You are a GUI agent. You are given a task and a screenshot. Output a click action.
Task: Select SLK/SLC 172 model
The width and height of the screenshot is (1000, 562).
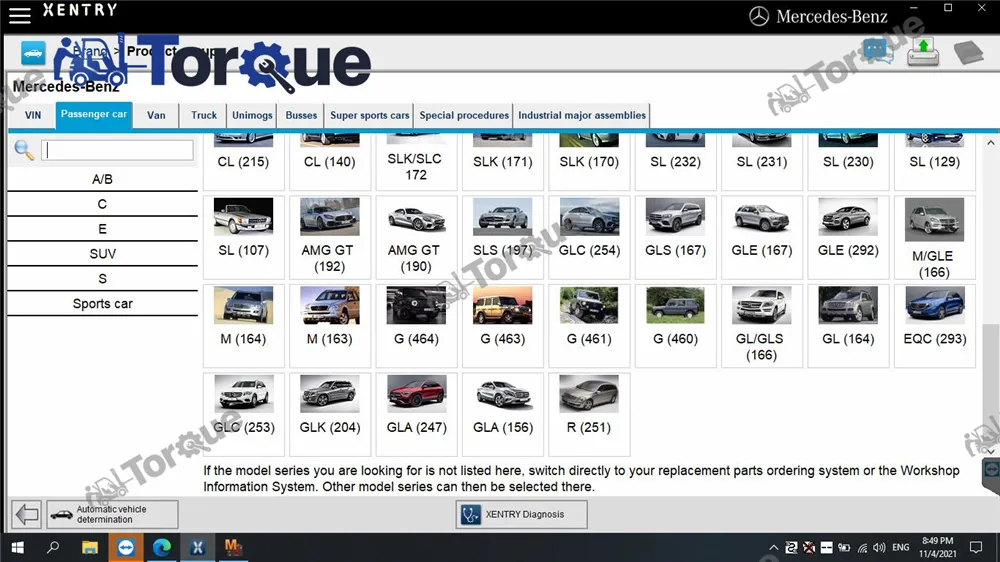[x=416, y=162]
